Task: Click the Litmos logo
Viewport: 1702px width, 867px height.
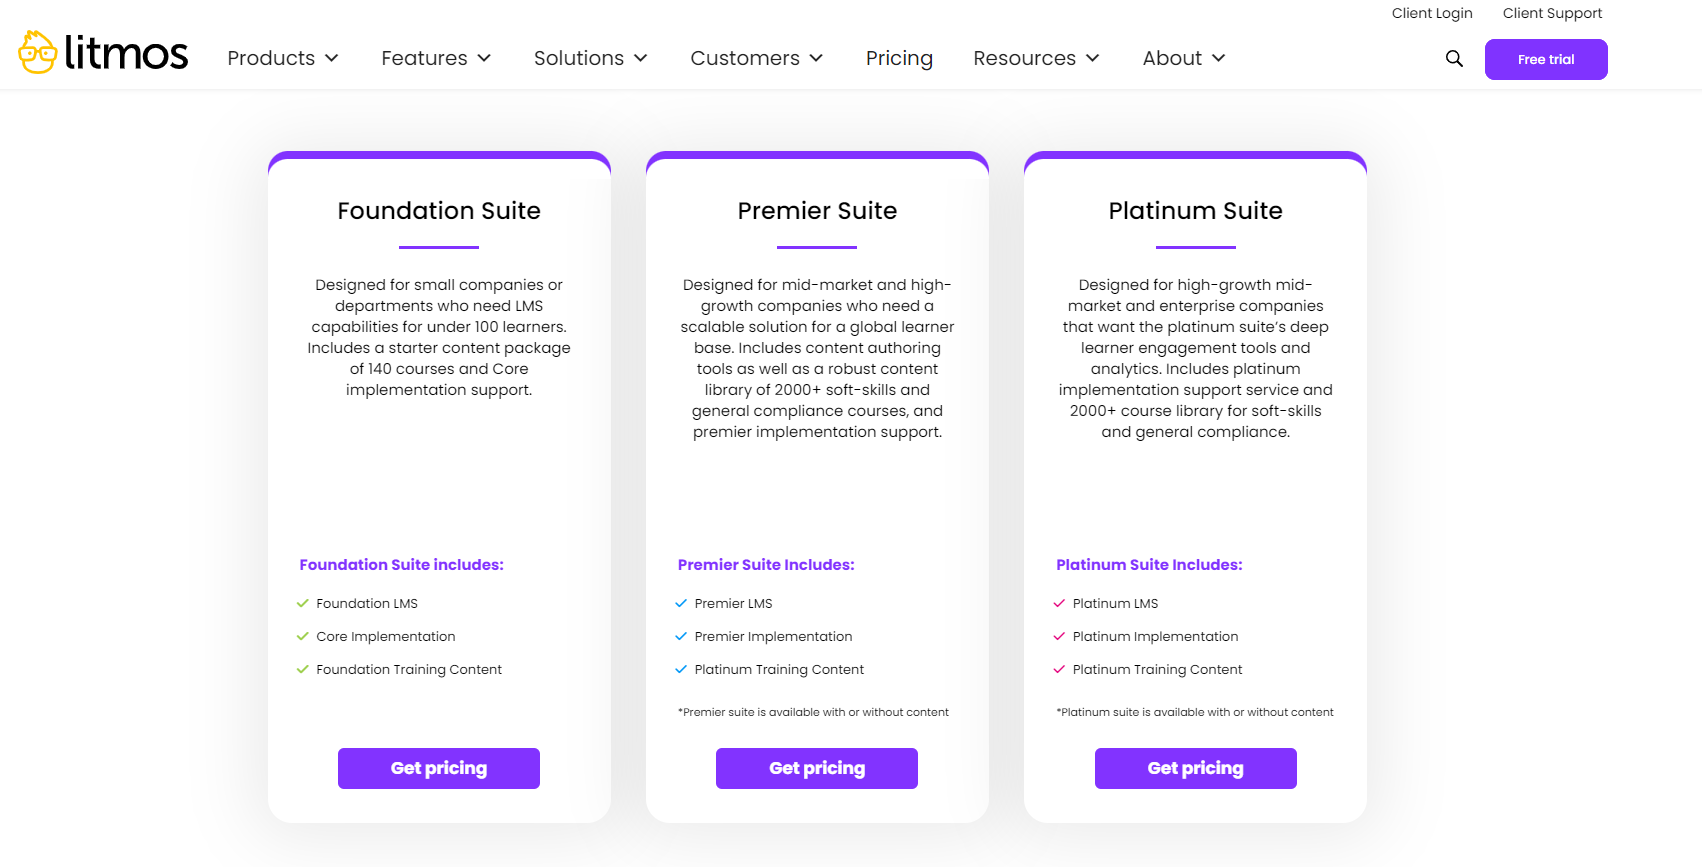Action: [x=103, y=52]
